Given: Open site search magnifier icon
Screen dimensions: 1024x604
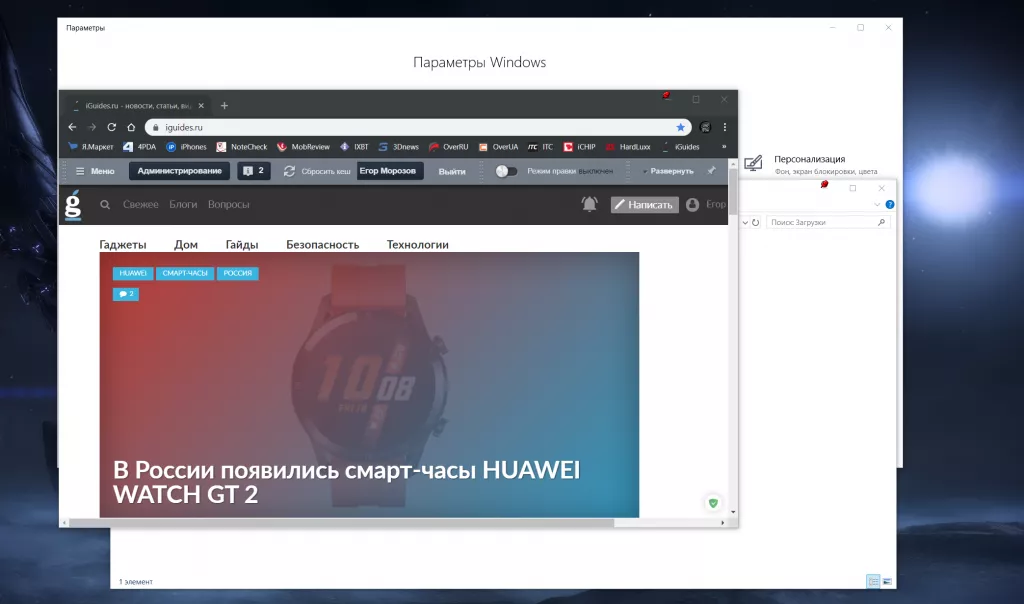Looking at the screenshot, I should (104, 204).
